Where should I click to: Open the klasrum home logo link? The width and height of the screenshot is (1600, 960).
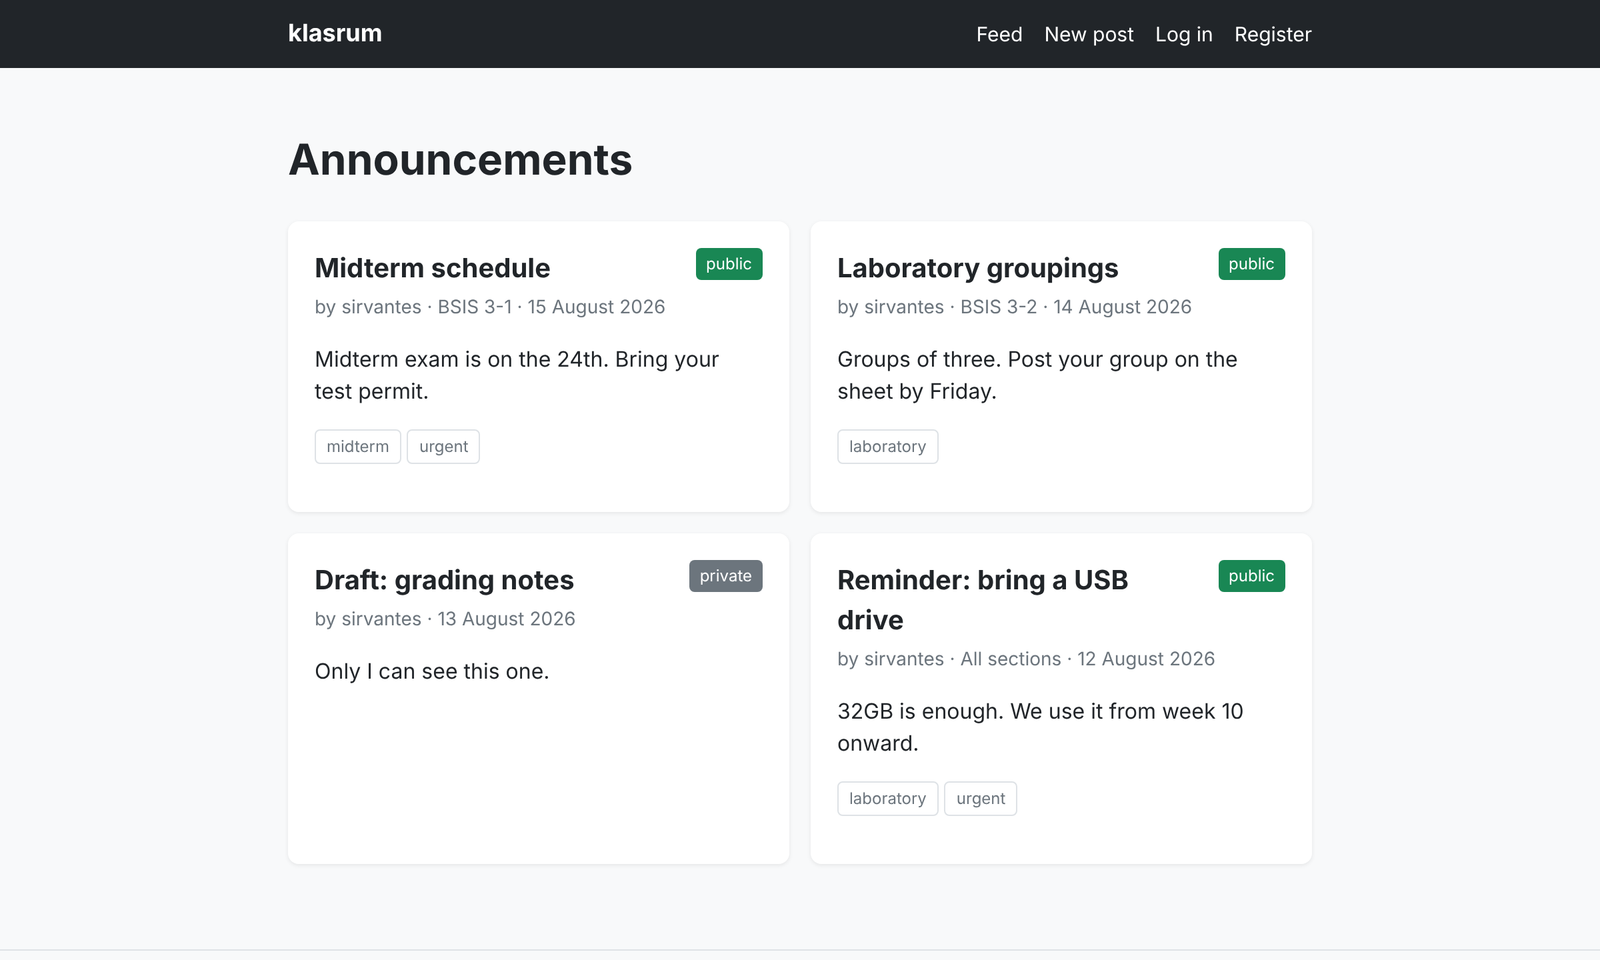point(335,34)
